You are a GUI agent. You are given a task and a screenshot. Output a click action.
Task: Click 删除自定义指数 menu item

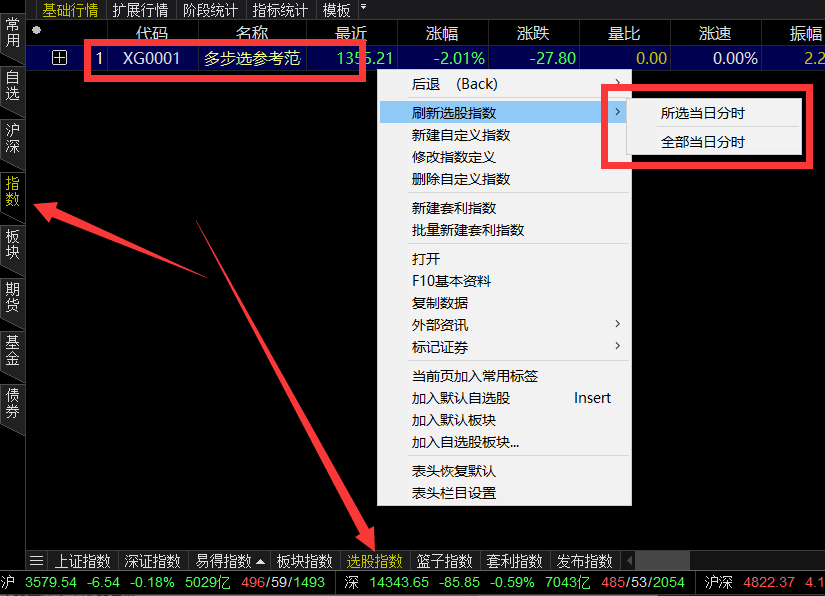(x=505, y=179)
